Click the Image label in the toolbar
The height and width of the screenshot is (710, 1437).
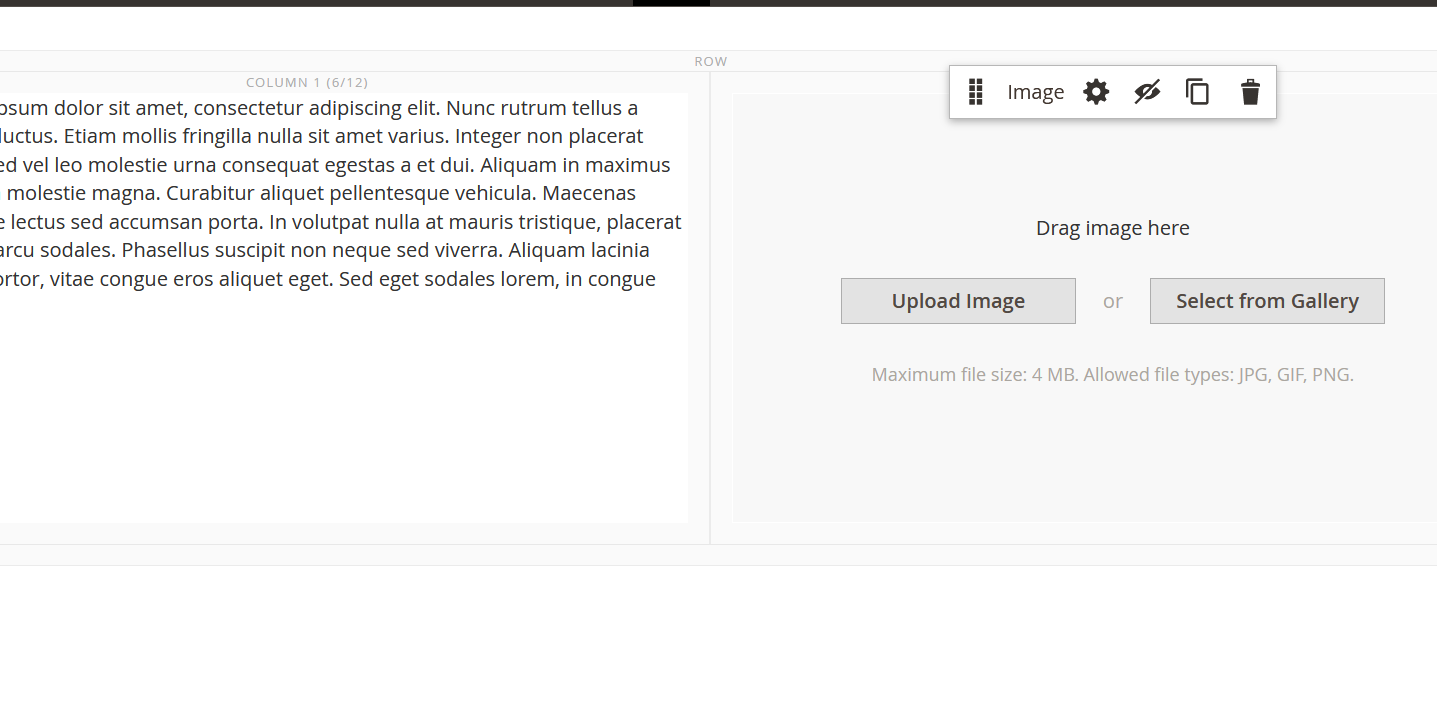click(x=1035, y=92)
